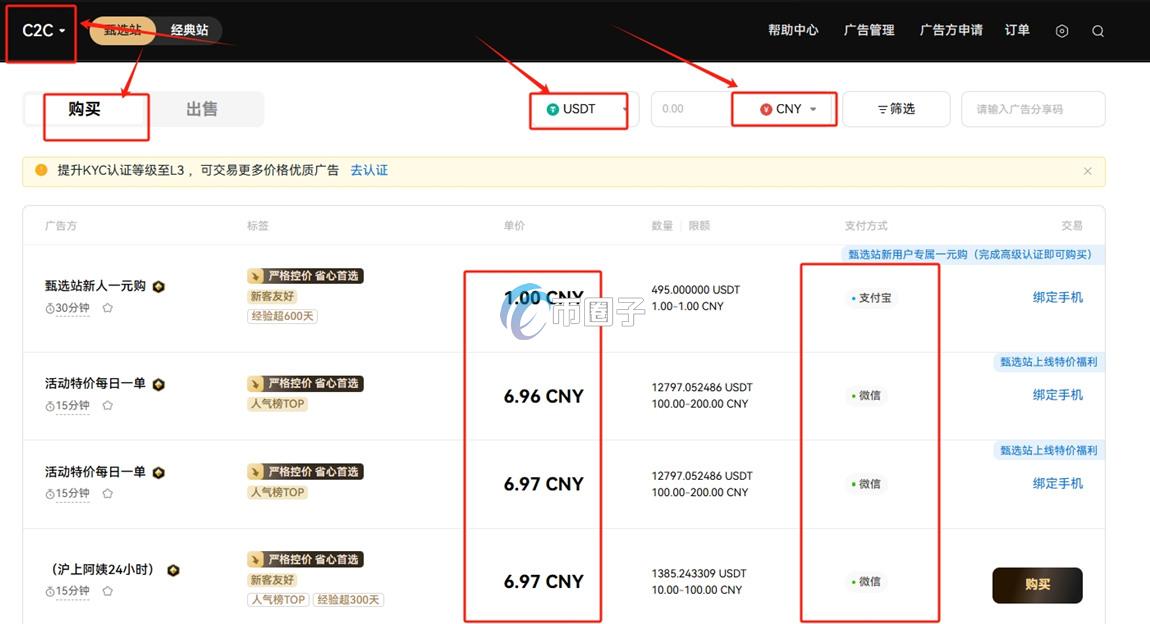Open the settings icon in top navigation bar
This screenshot has width=1150, height=624.
point(1061,30)
